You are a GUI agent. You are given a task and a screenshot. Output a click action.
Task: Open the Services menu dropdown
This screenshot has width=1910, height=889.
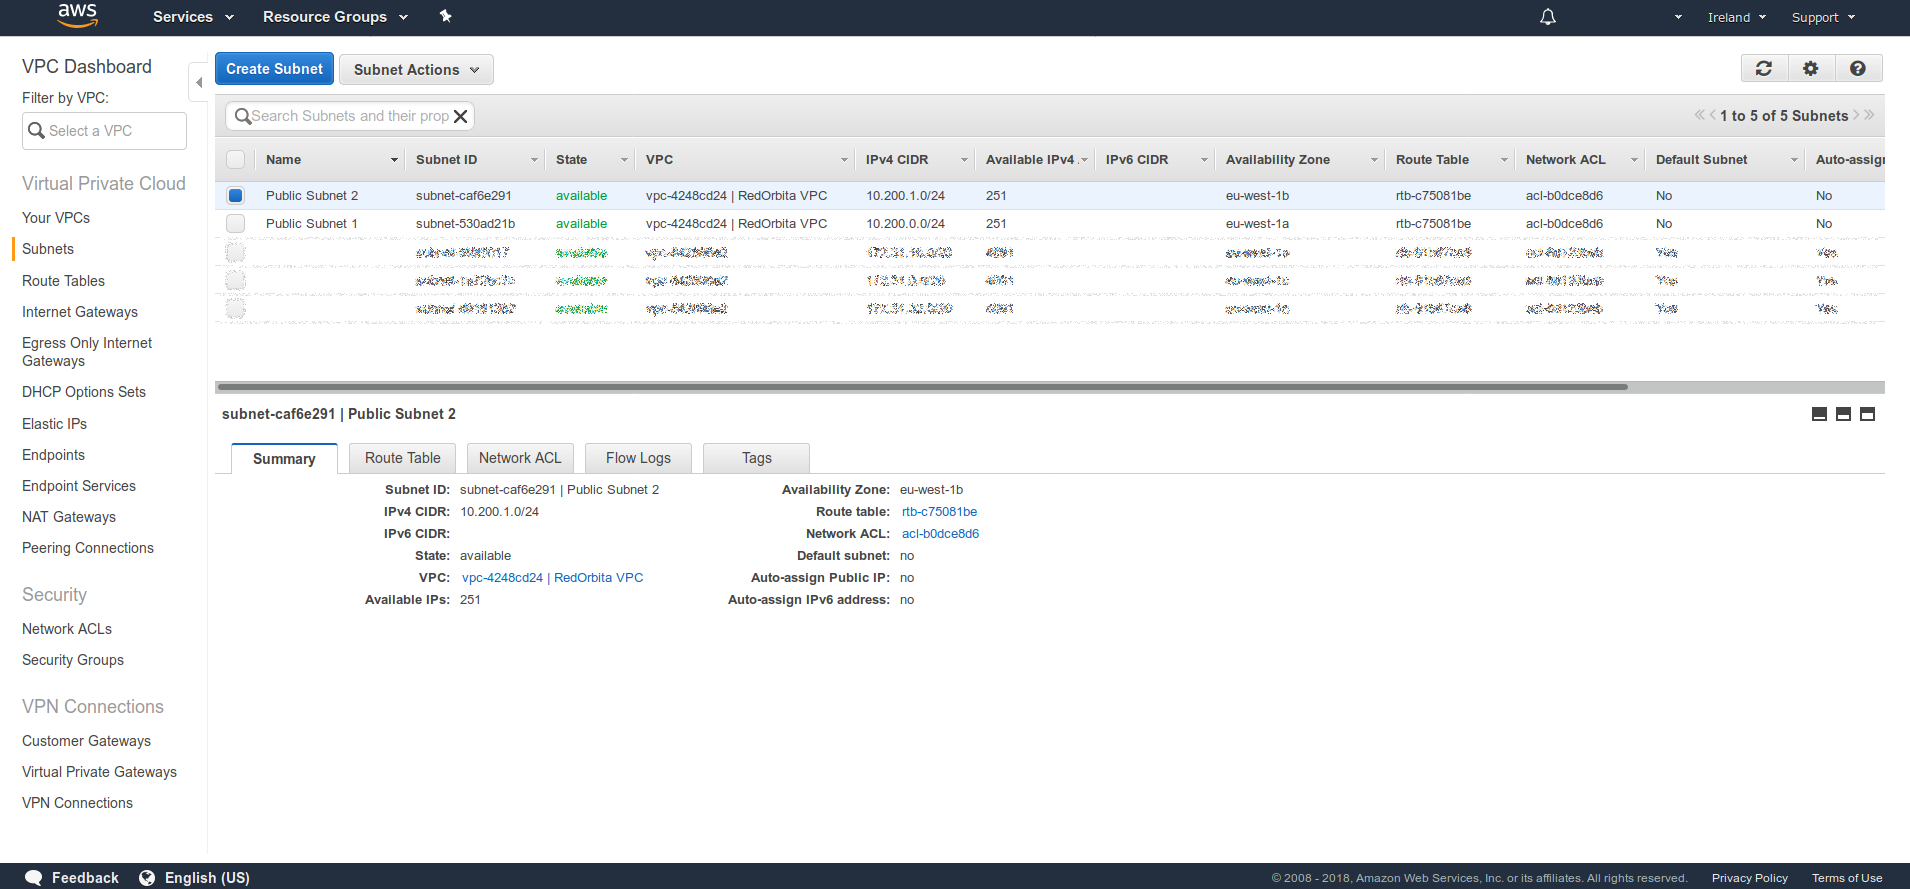click(x=193, y=17)
